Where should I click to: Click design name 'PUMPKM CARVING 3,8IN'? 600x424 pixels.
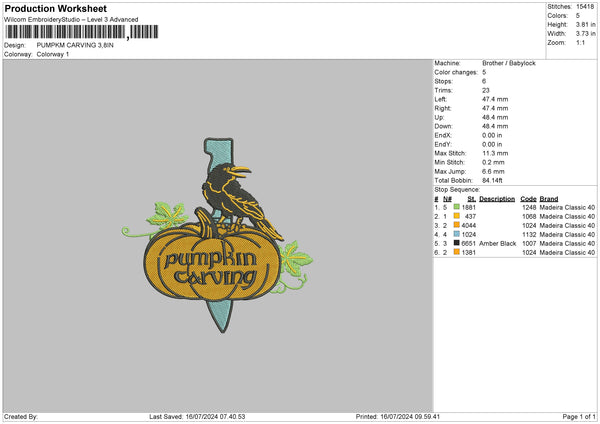(75, 45)
